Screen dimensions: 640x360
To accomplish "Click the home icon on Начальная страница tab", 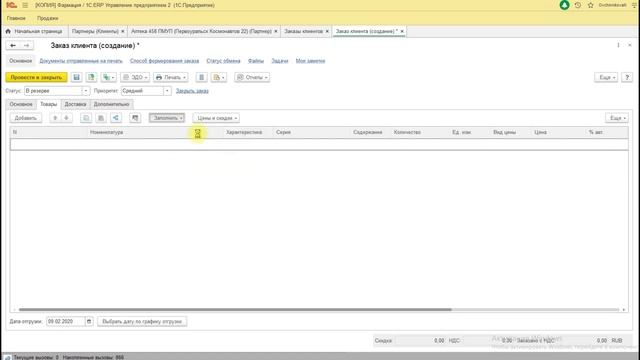I will [8, 31].
